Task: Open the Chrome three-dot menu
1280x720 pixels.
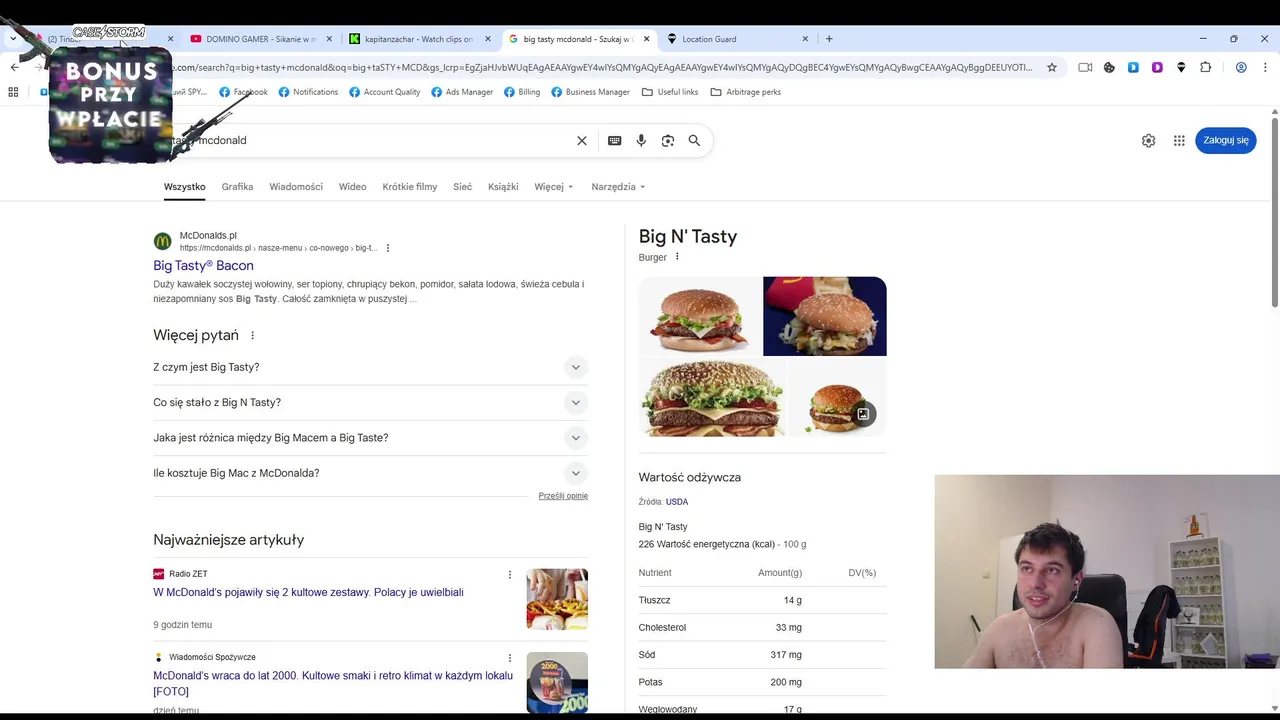Action: (1265, 67)
